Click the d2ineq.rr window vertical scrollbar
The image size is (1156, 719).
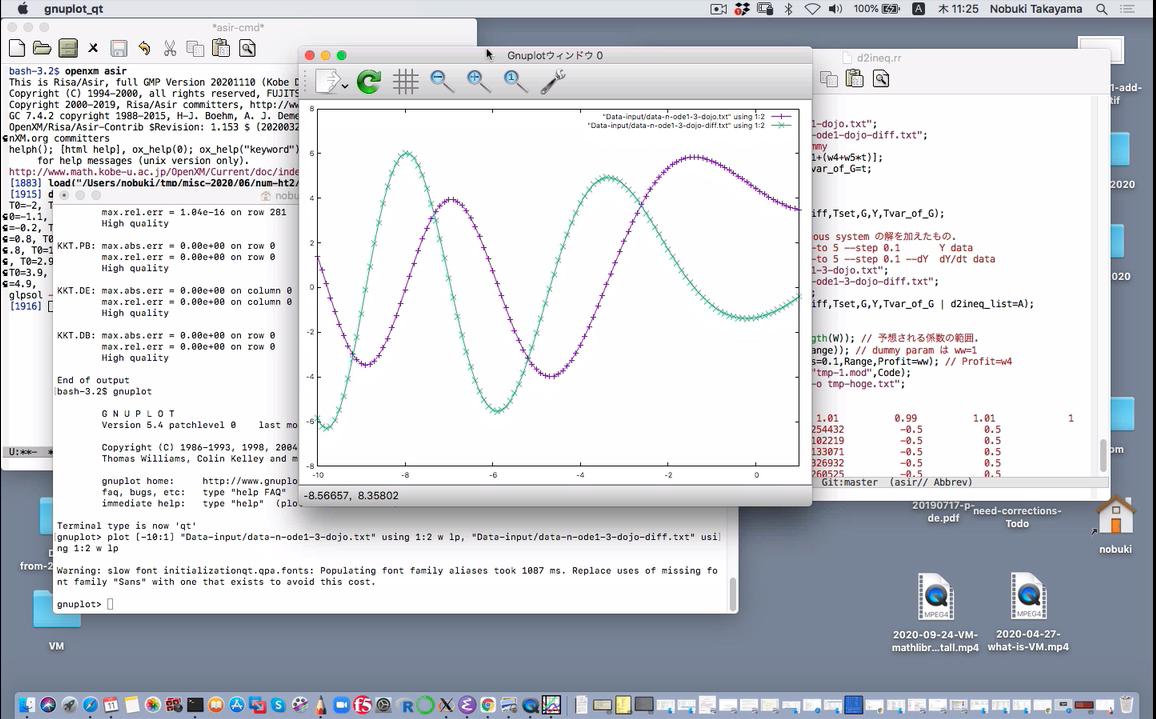coord(1103,456)
